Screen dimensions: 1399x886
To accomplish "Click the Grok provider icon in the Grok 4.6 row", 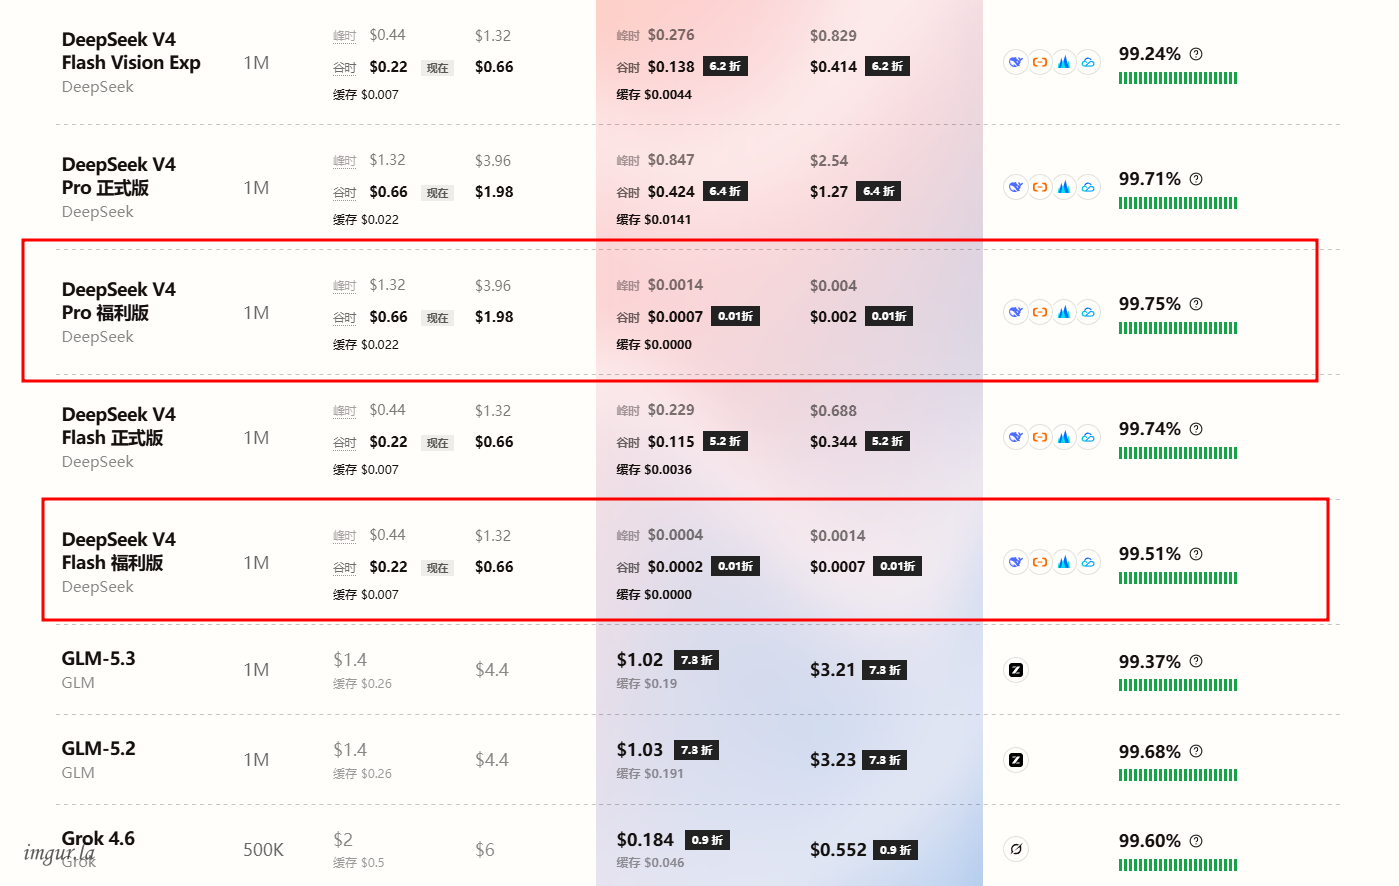I will 1016,849.
